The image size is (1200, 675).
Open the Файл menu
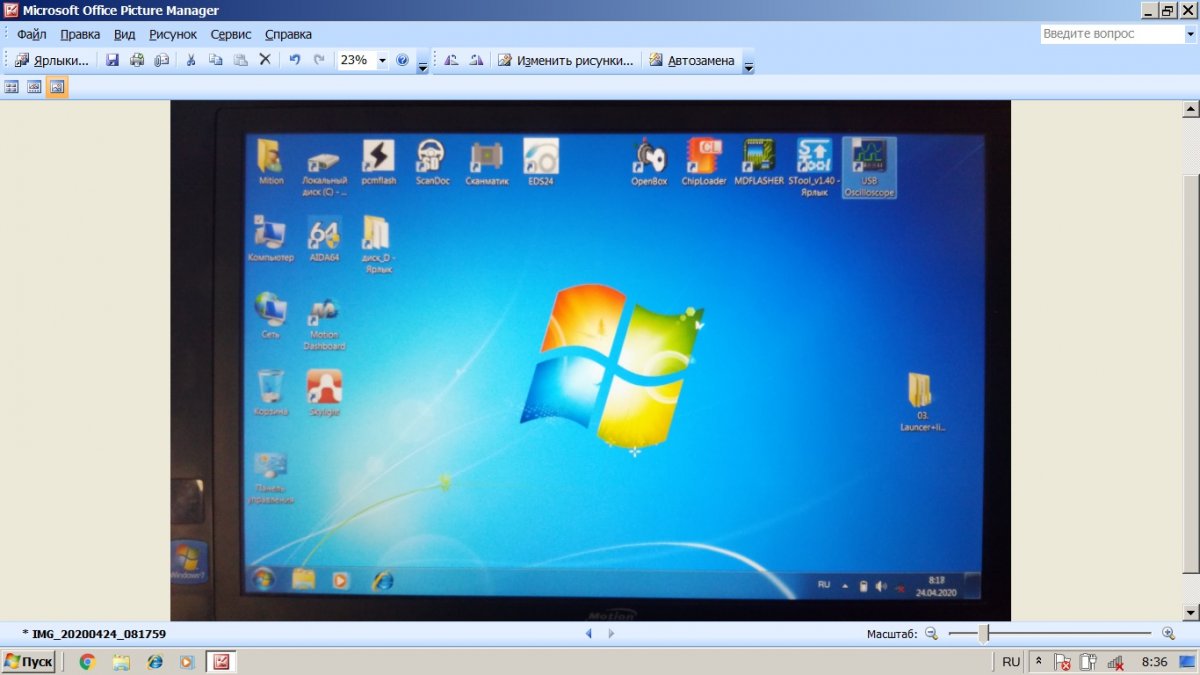(x=32, y=34)
